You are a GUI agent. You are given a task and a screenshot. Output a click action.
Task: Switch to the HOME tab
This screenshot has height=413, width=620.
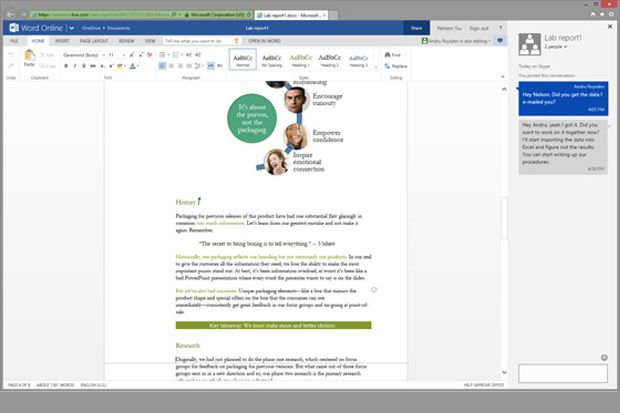pos(38,41)
